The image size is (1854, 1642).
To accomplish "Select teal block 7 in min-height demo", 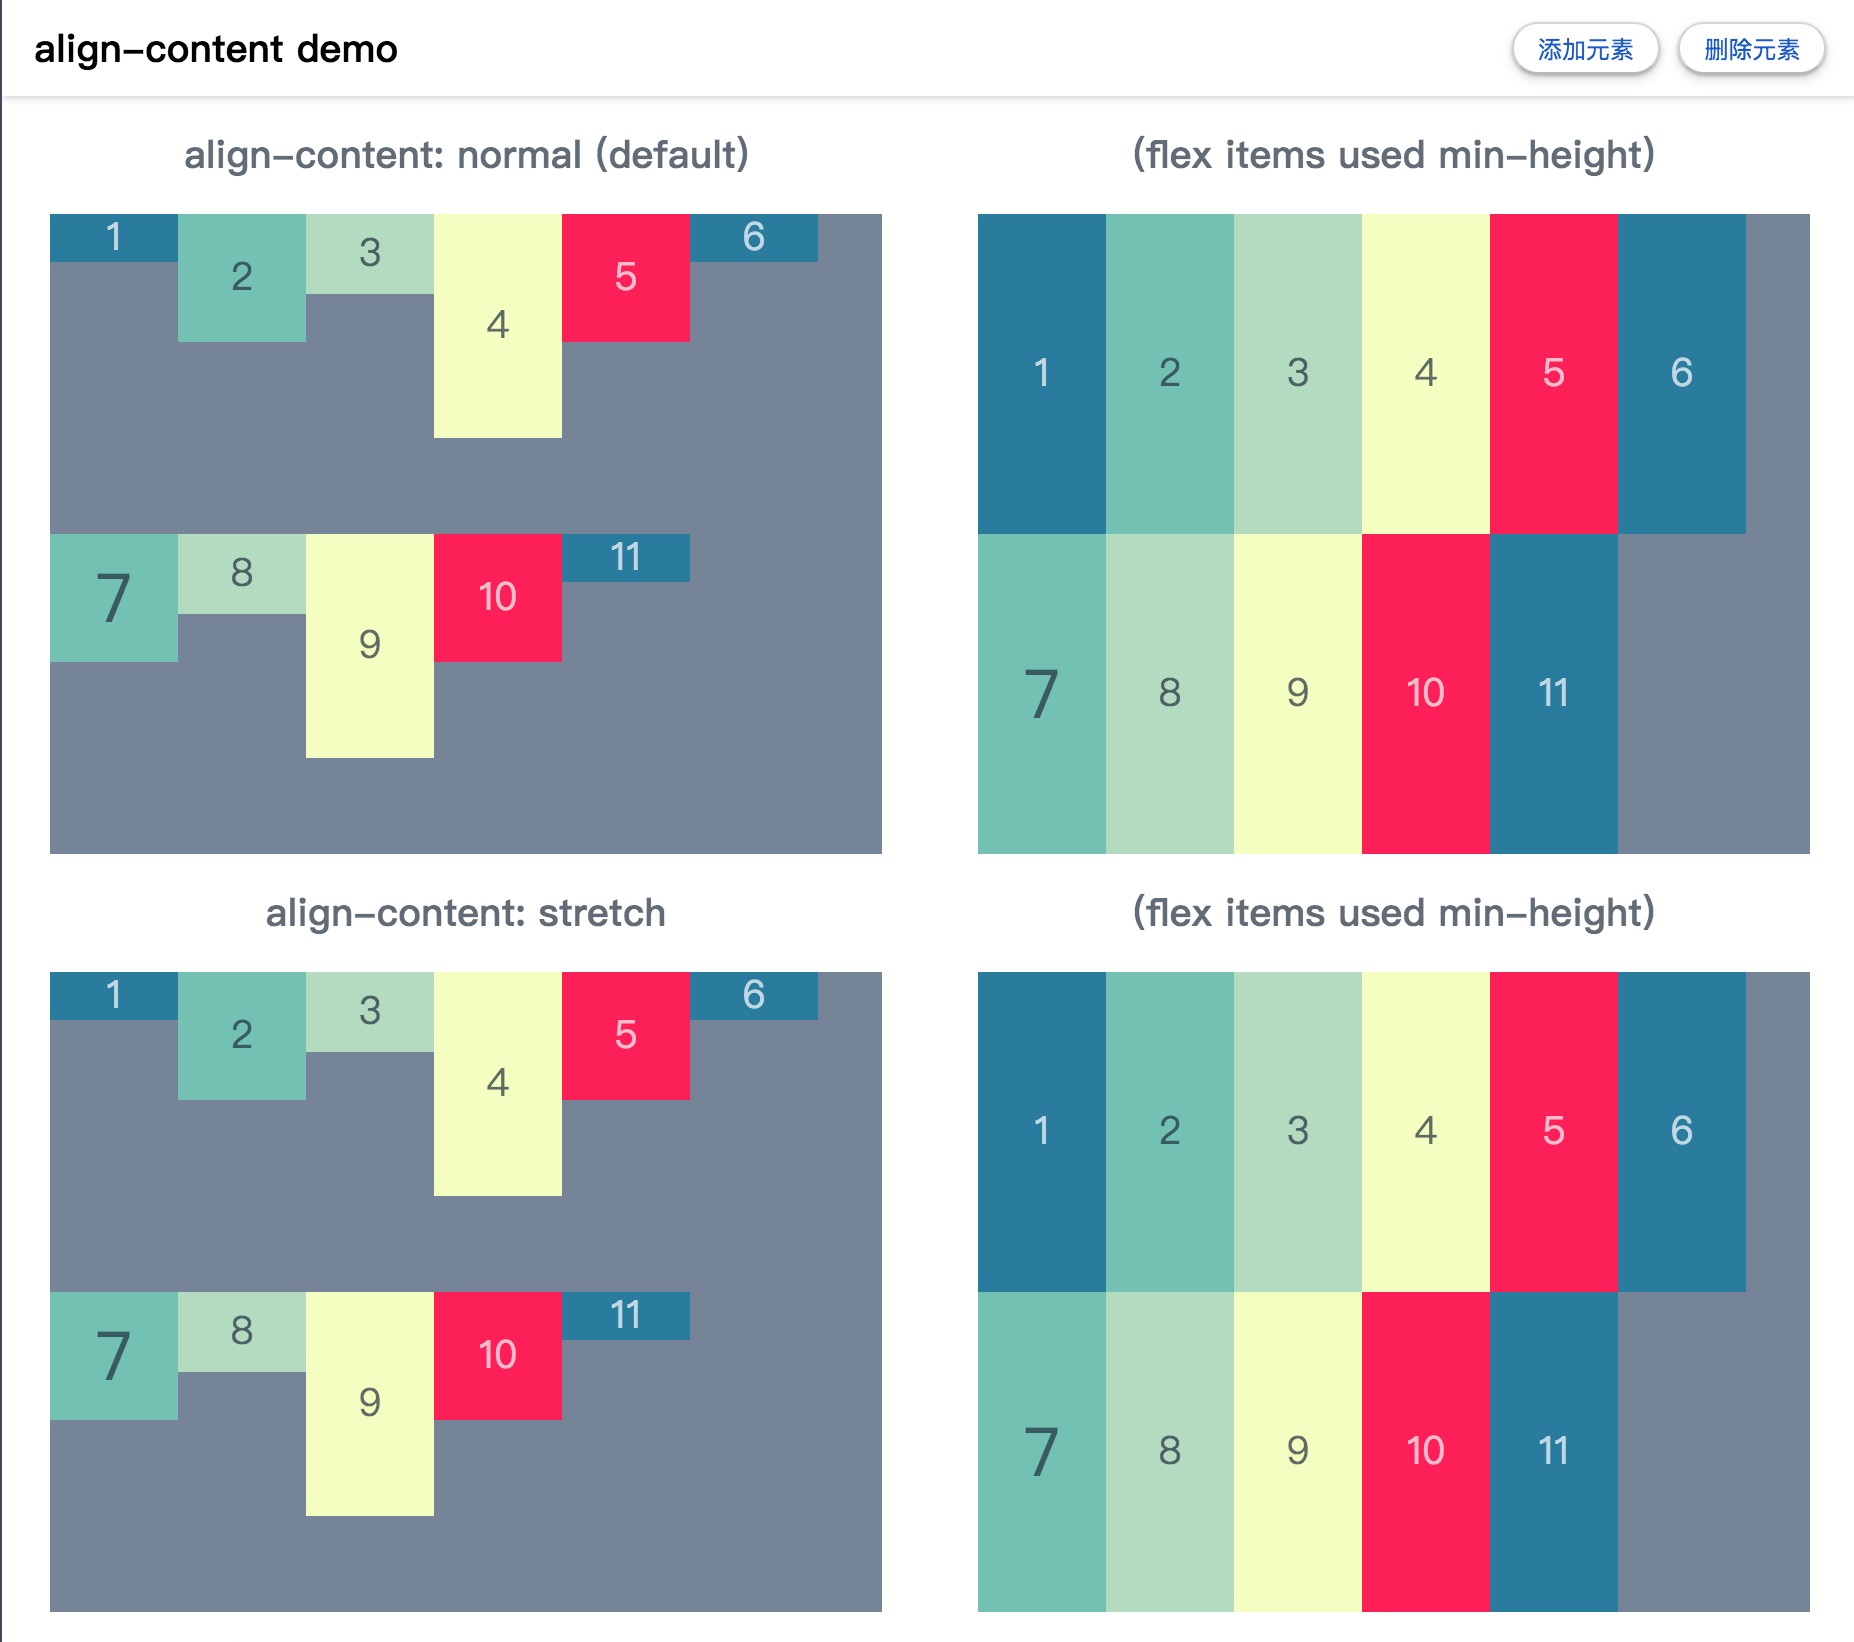I will pos(1042,692).
